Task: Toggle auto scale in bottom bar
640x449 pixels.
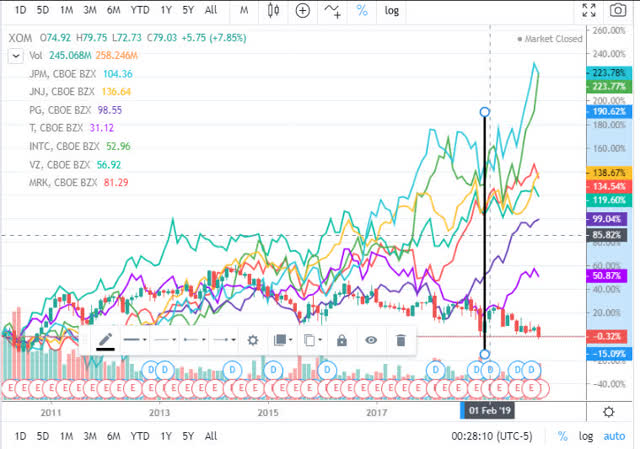Action: (x=614, y=436)
